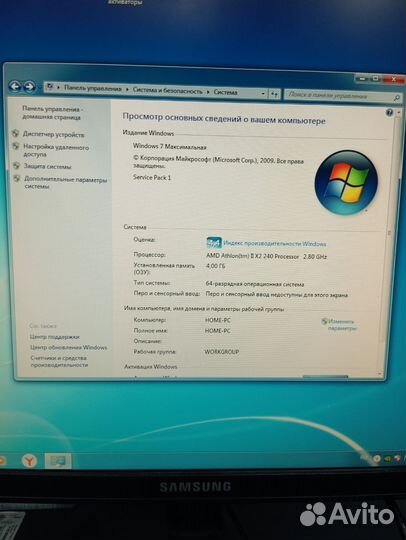
Task: Open Диспетчер устройств from the sidebar
Action: click(53, 134)
